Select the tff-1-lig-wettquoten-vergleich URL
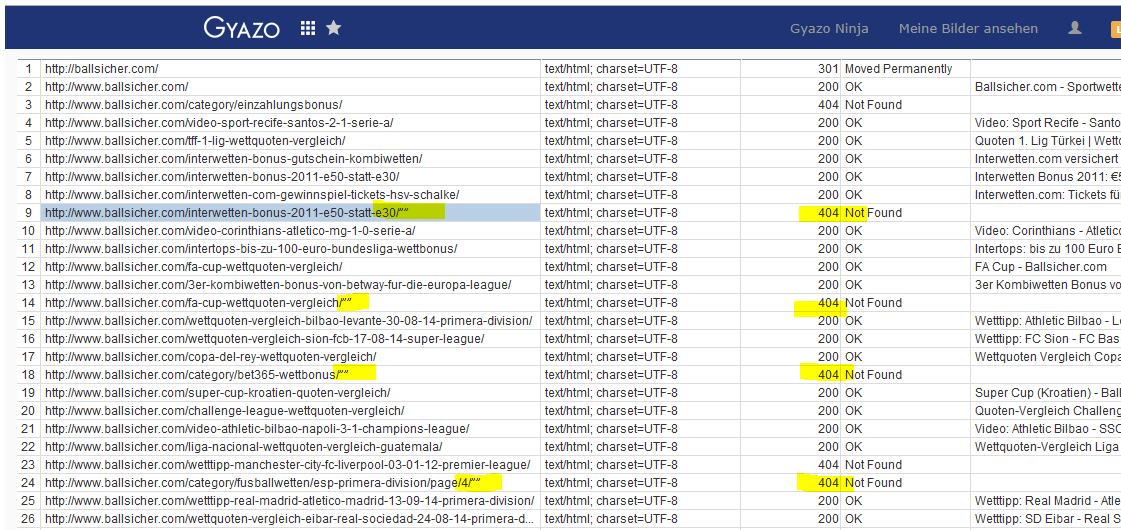Screen dimensions: 1121x530 (x=195, y=140)
